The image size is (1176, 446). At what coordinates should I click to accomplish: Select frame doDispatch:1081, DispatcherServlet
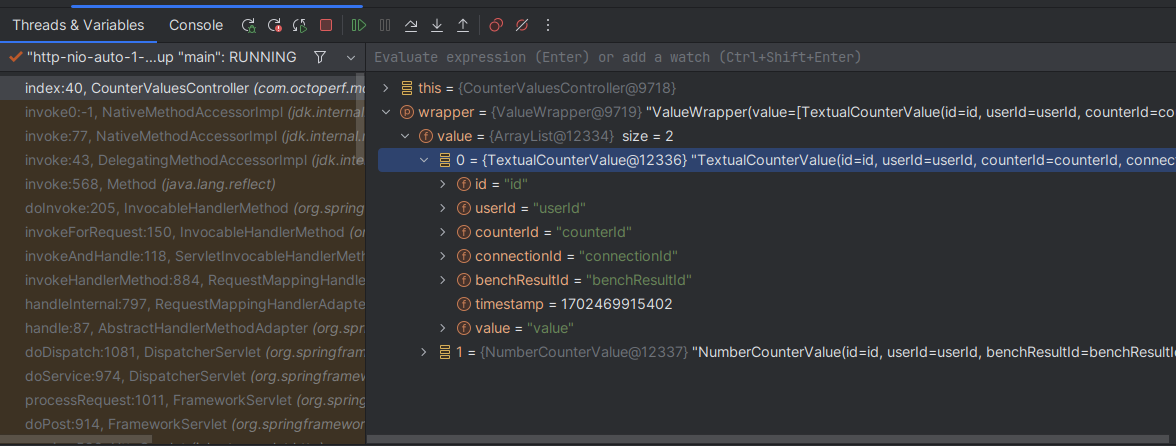tap(182, 352)
